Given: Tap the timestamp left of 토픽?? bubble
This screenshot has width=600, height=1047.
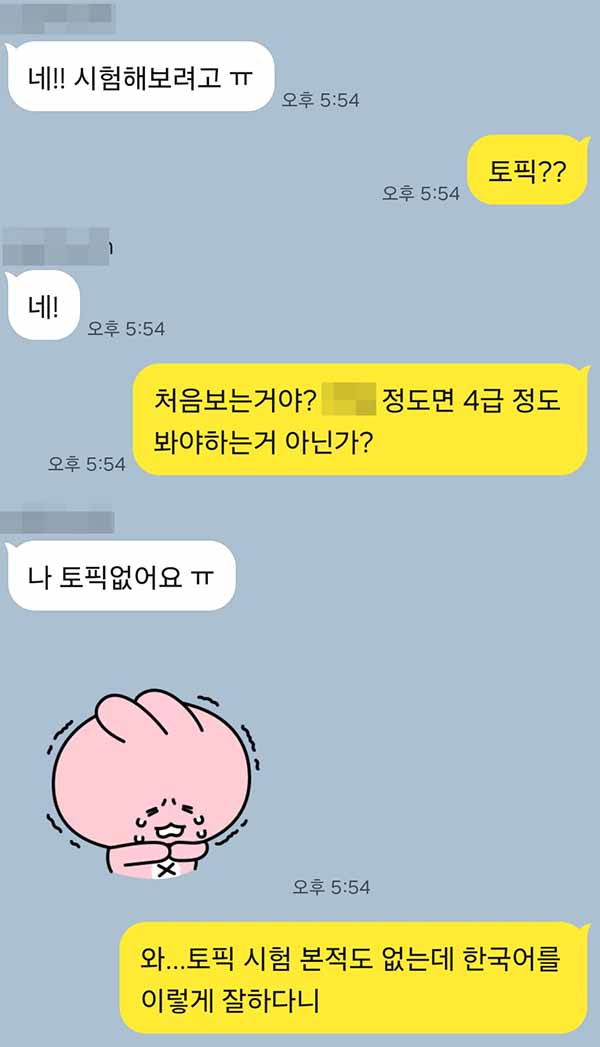Looking at the screenshot, I should tap(421, 194).
